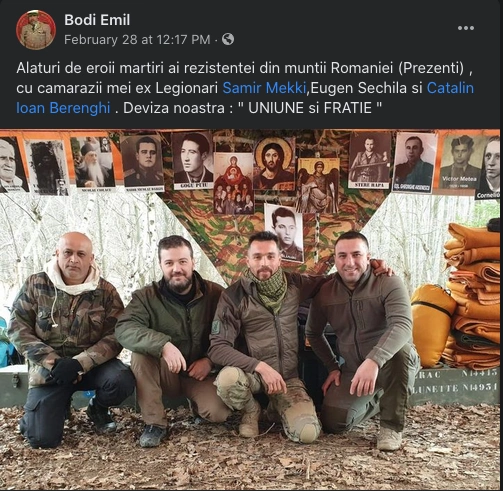Open the three-dot post options menu

[x=466, y=28]
